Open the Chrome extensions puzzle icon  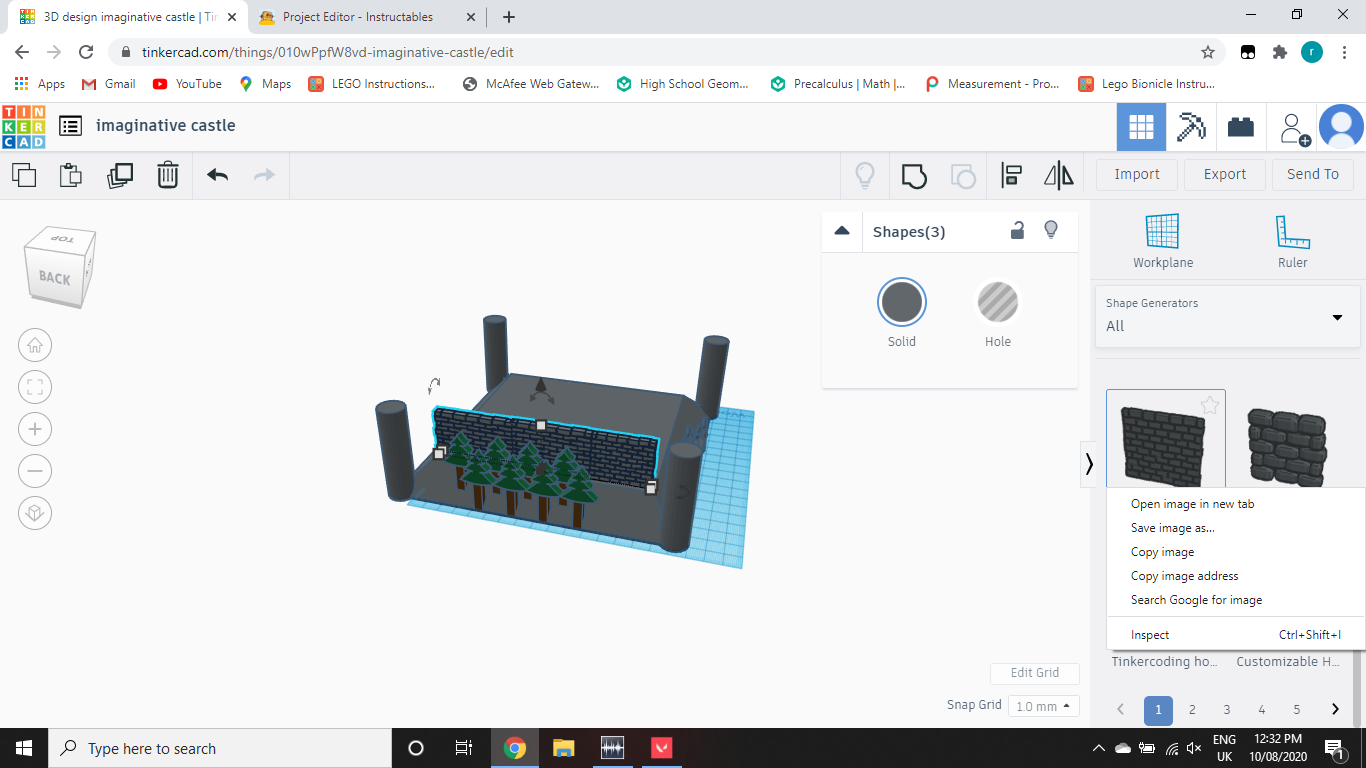[1279, 52]
